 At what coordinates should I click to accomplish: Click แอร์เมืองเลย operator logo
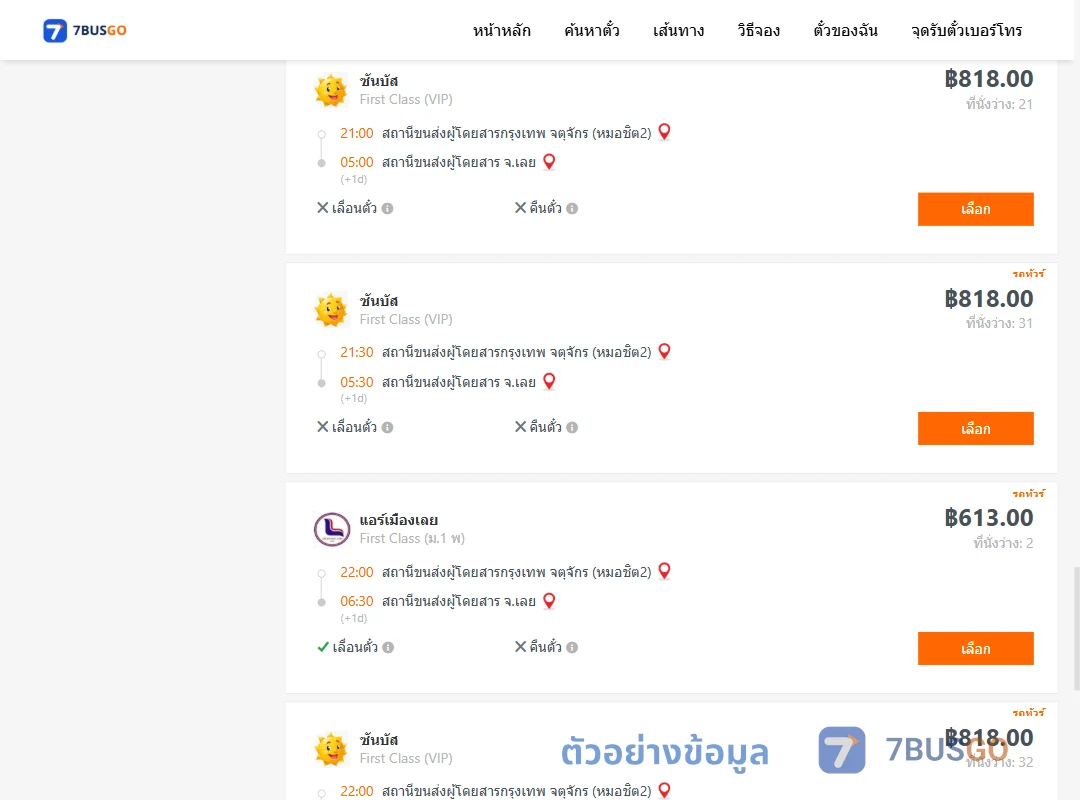[332, 529]
